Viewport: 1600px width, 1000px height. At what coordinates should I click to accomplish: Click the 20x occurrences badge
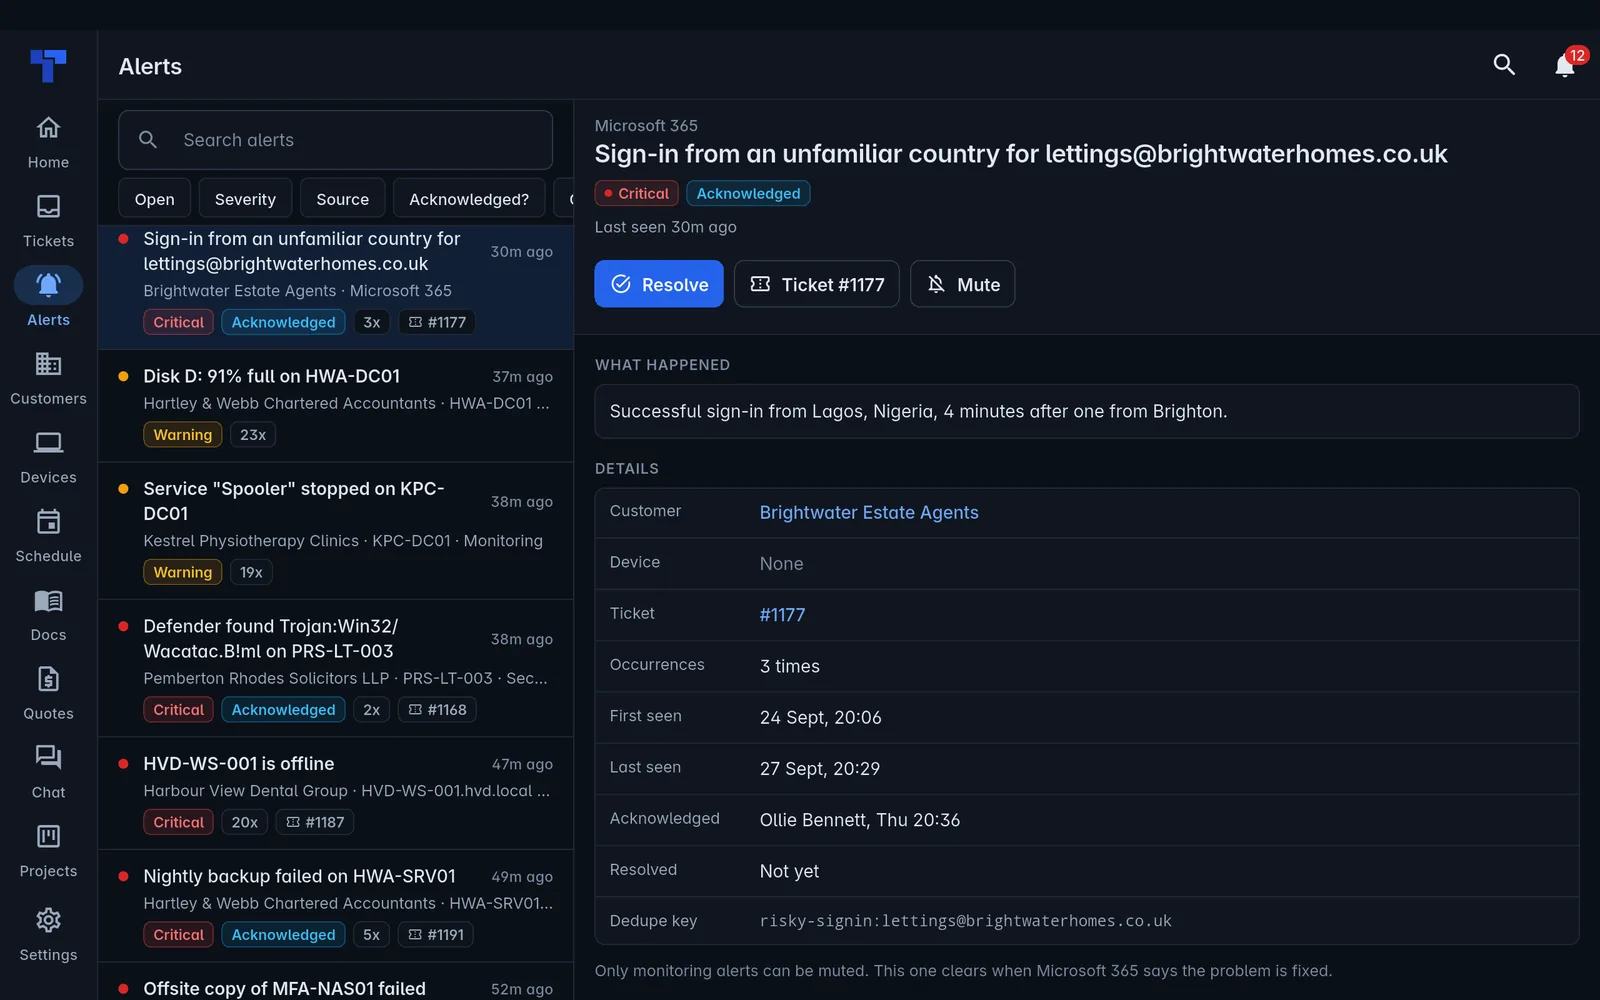coord(245,822)
